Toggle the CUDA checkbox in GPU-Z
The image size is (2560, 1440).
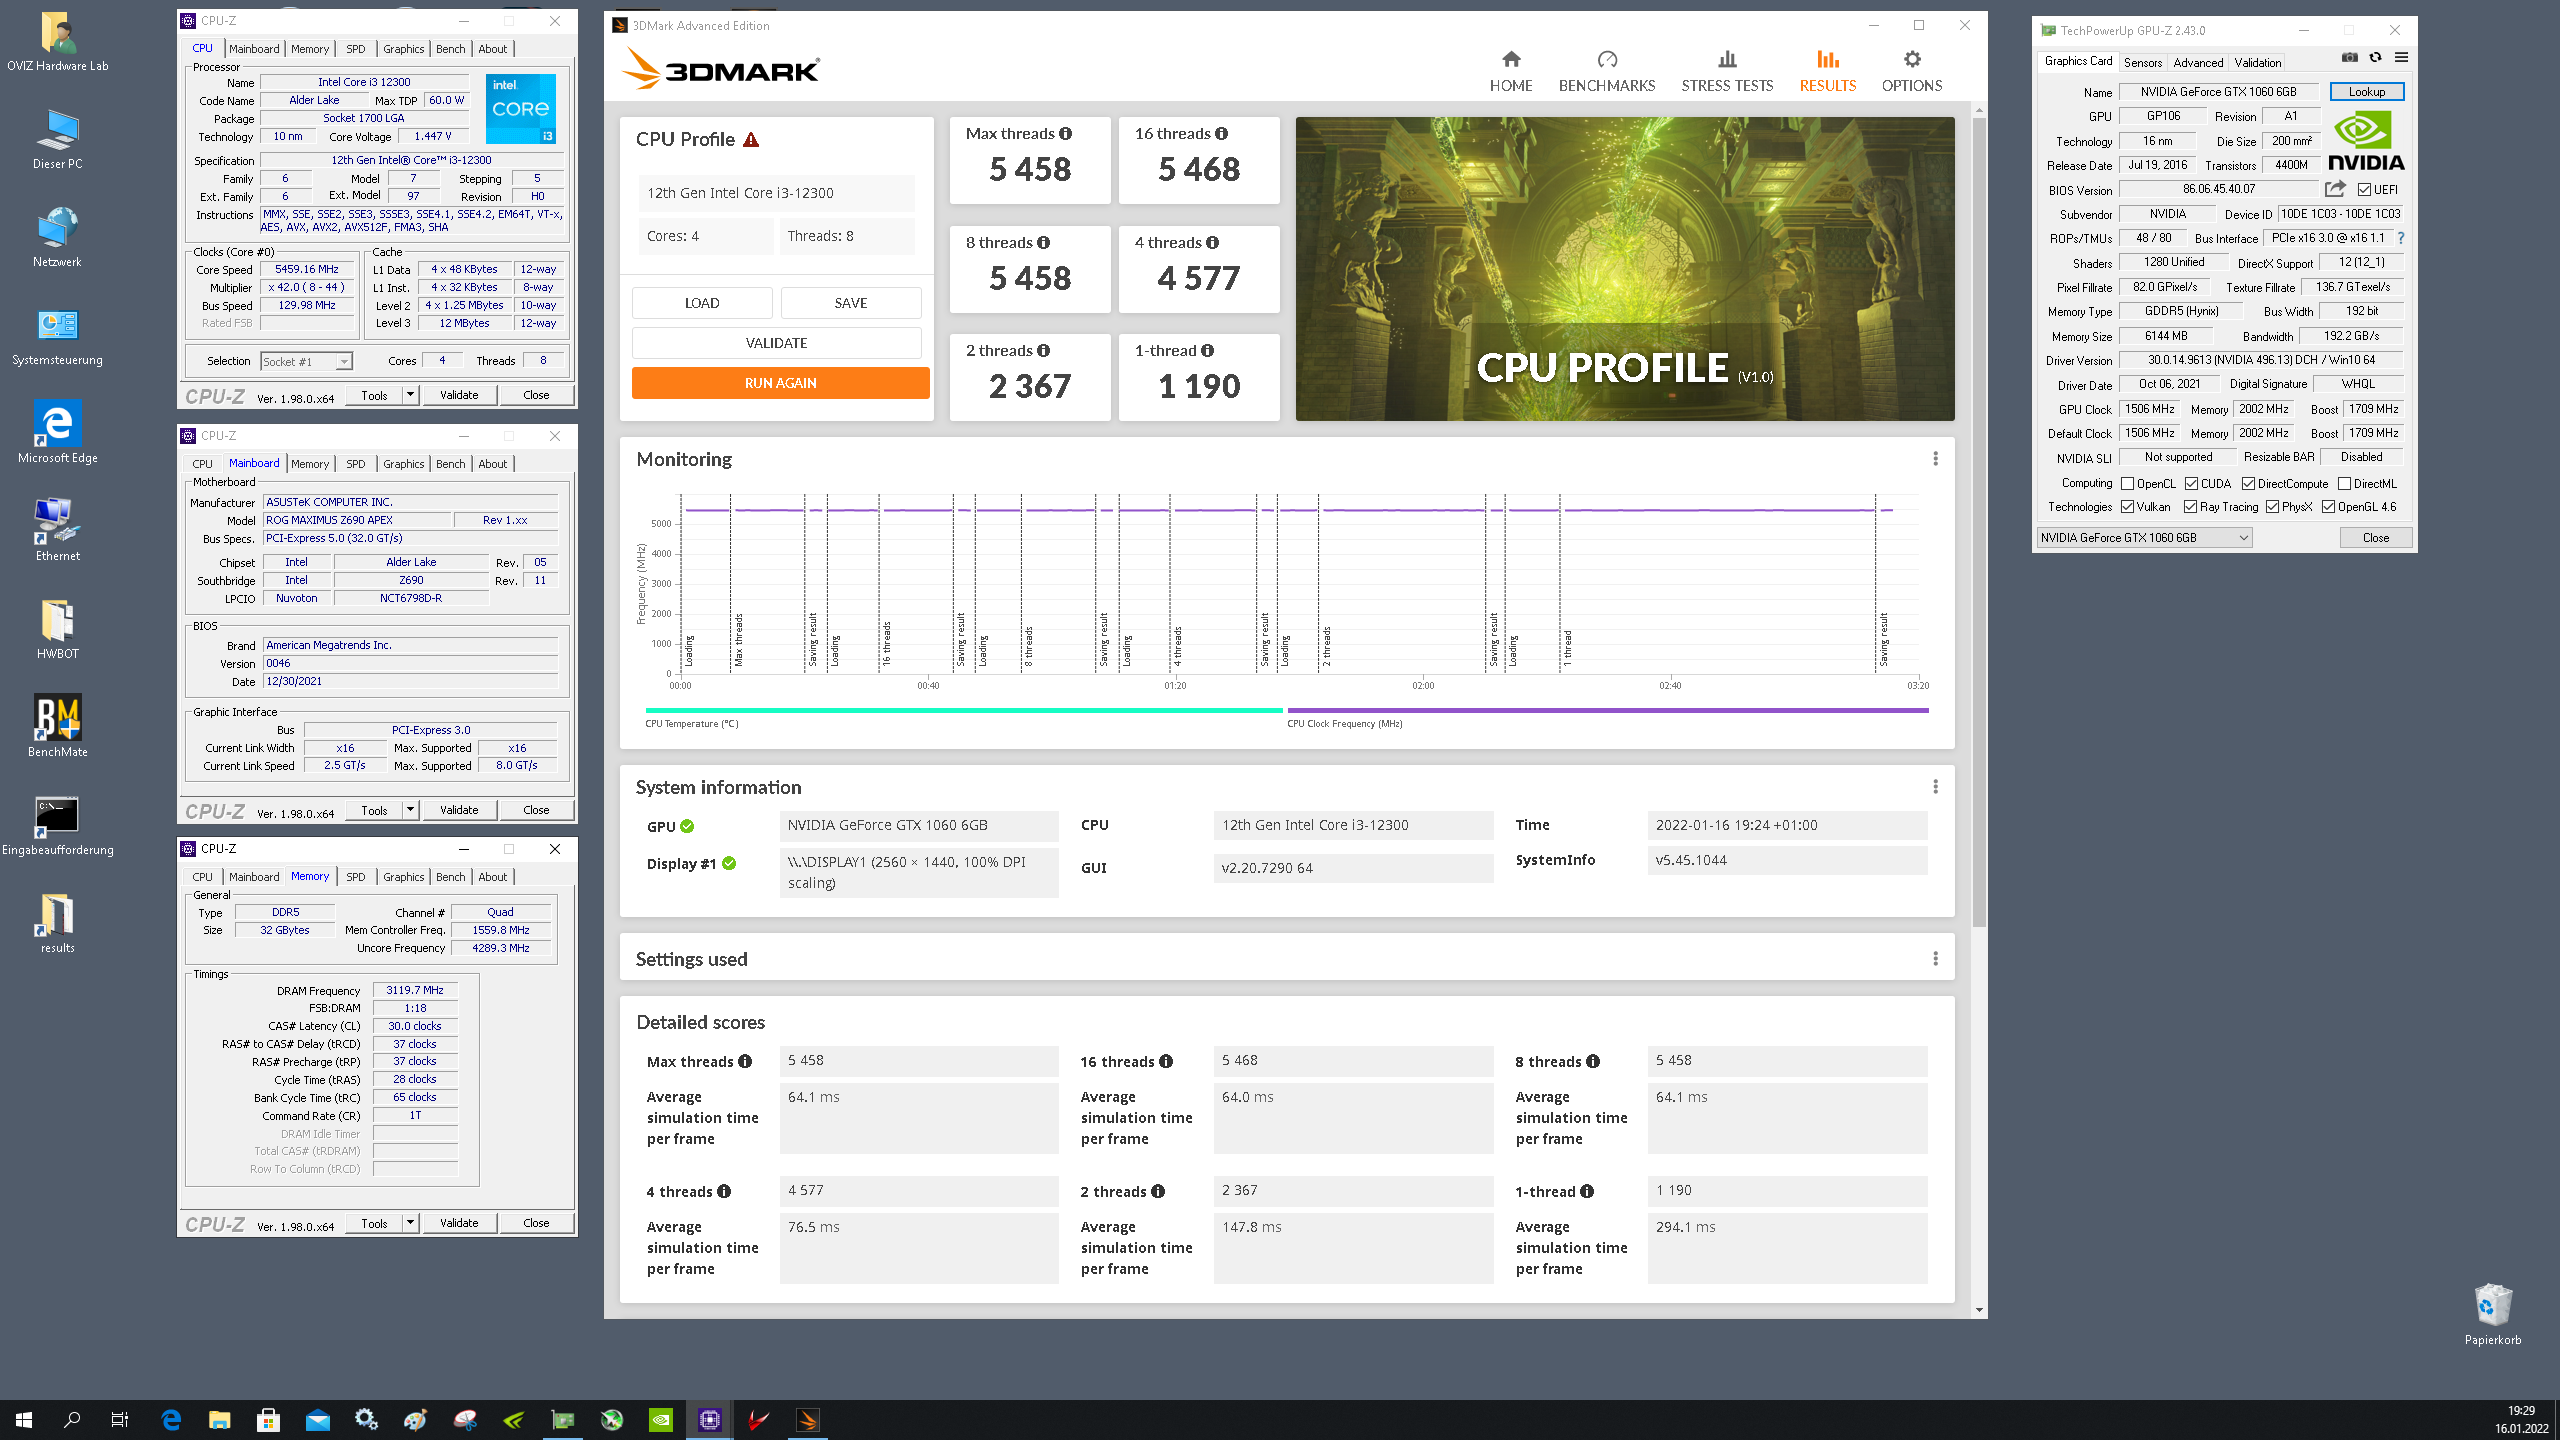(2191, 483)
